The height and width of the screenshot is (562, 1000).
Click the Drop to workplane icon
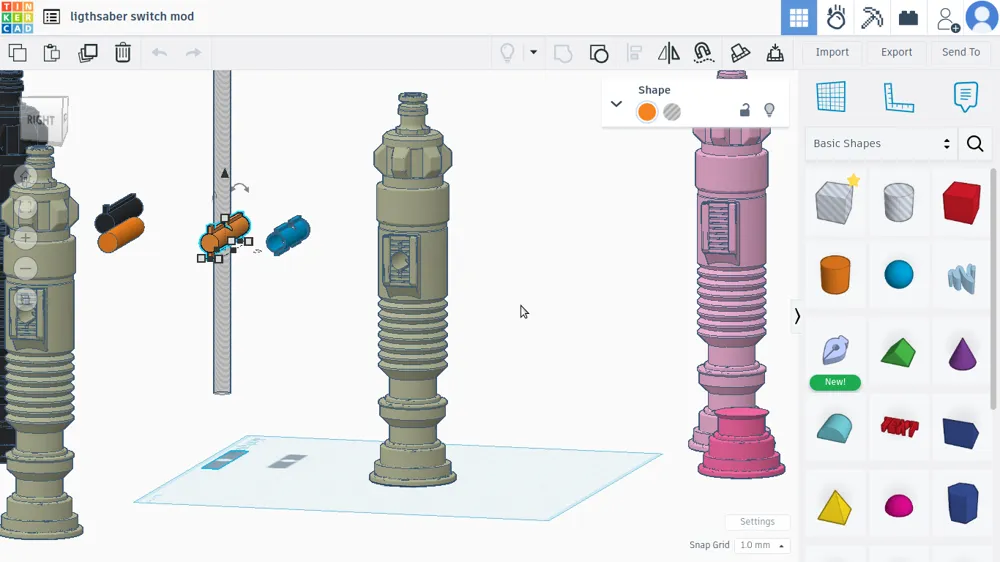(x=775, y=53)
